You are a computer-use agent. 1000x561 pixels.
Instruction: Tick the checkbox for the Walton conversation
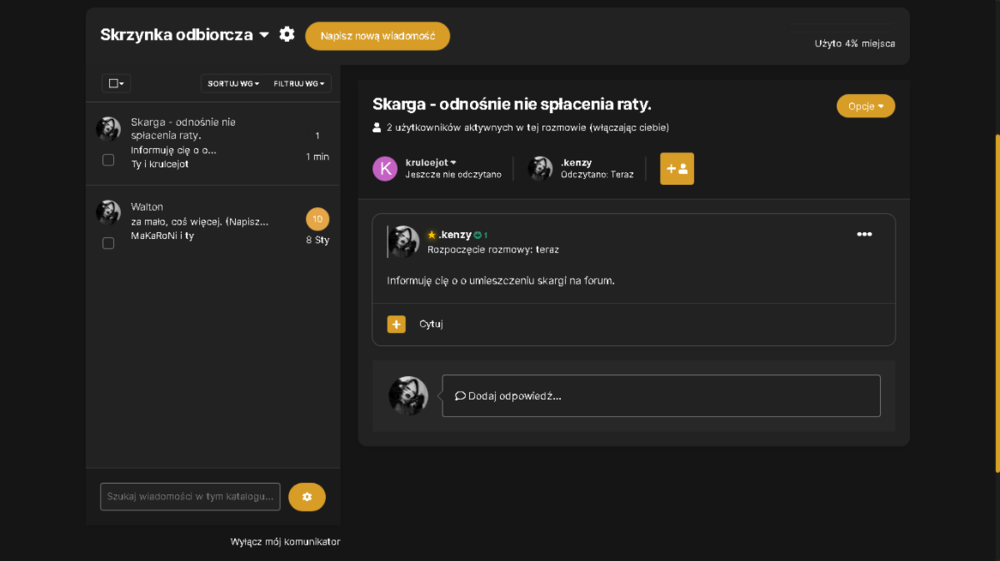pos(108,244)
